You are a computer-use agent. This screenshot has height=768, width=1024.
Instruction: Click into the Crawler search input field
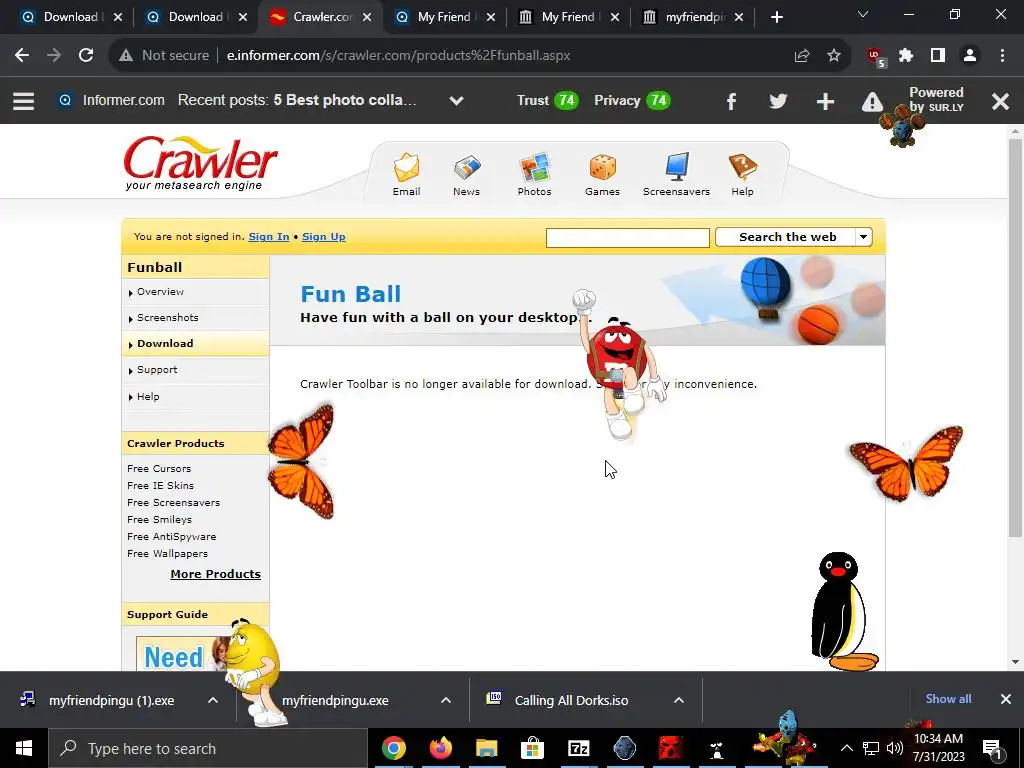[x=628, y=238]
